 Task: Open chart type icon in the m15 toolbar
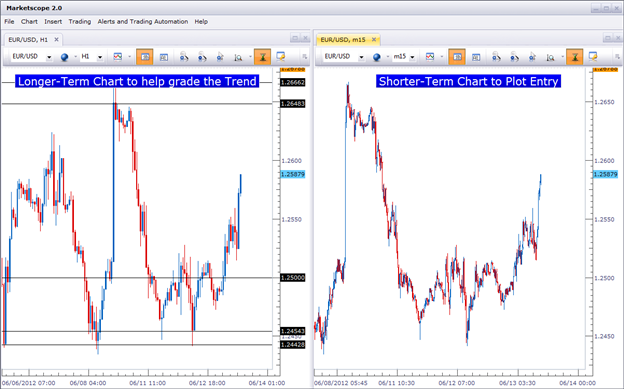pos(430,57)
